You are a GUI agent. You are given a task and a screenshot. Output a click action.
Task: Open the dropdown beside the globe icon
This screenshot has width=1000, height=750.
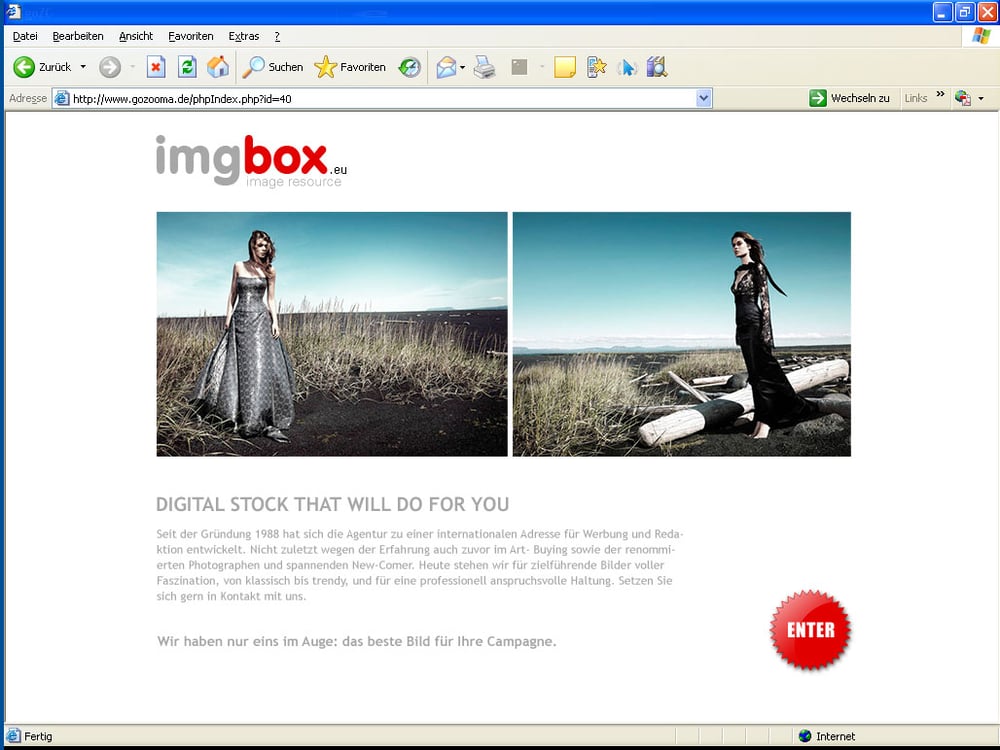pos(981,99)
